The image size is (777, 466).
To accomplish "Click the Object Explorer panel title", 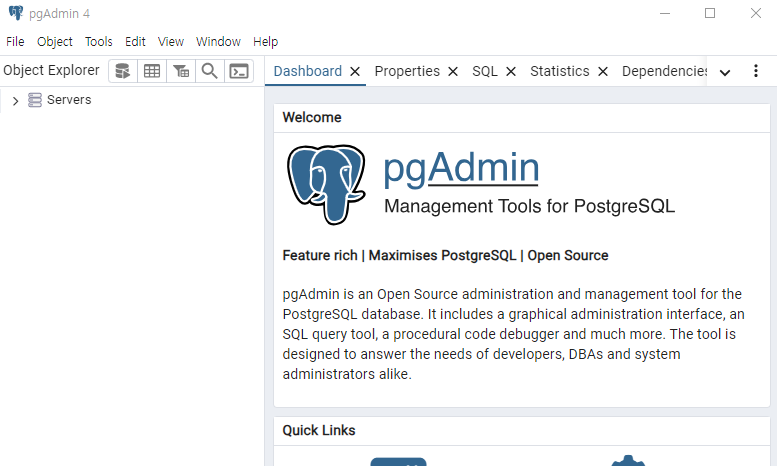I will click(51, 70).
